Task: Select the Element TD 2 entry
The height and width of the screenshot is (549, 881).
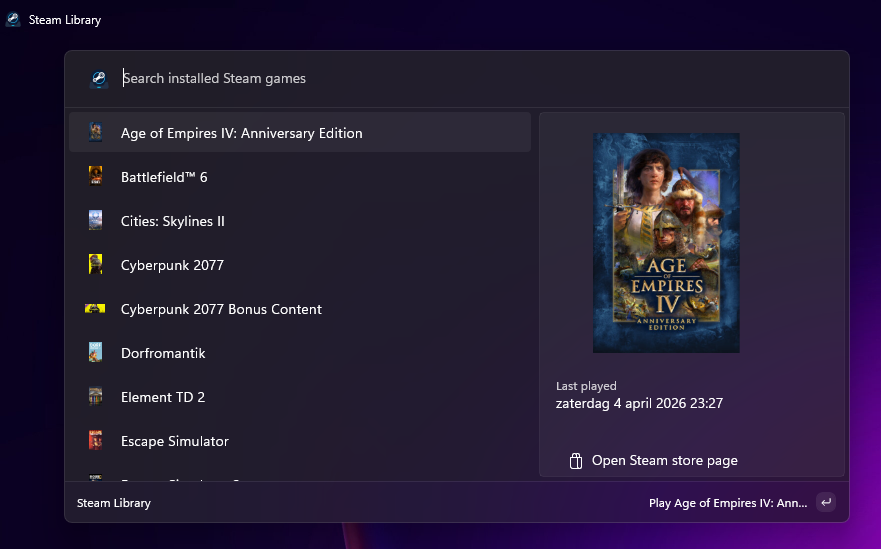Action: coord(300,396)
